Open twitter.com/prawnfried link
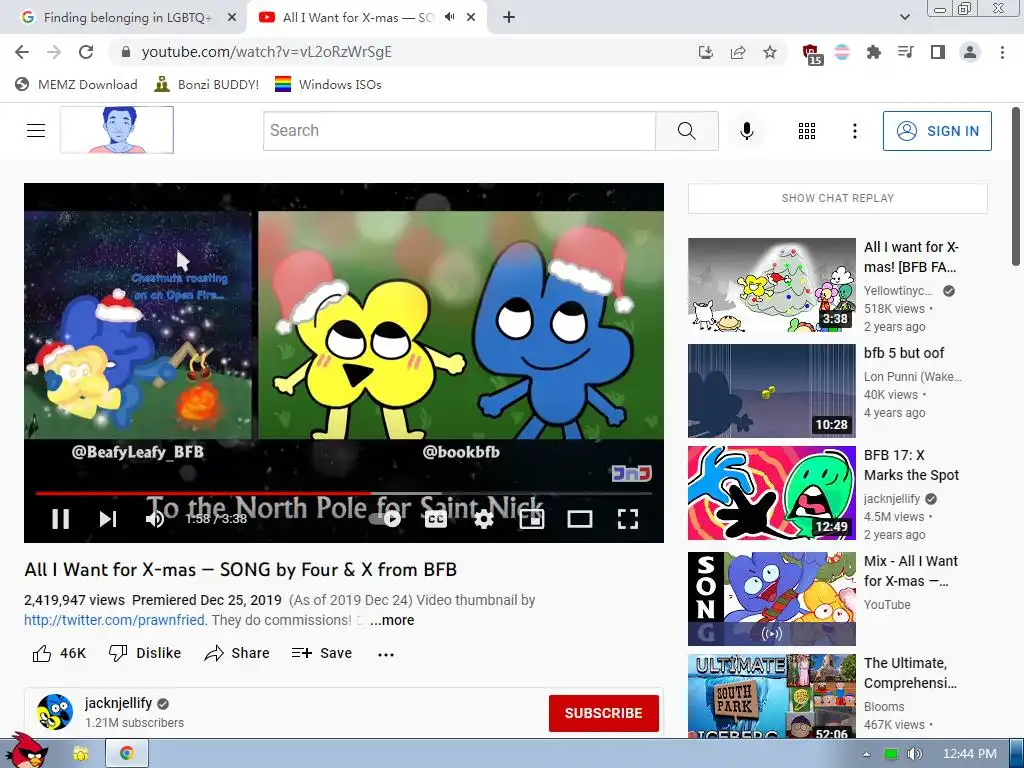 pos(114,620)
